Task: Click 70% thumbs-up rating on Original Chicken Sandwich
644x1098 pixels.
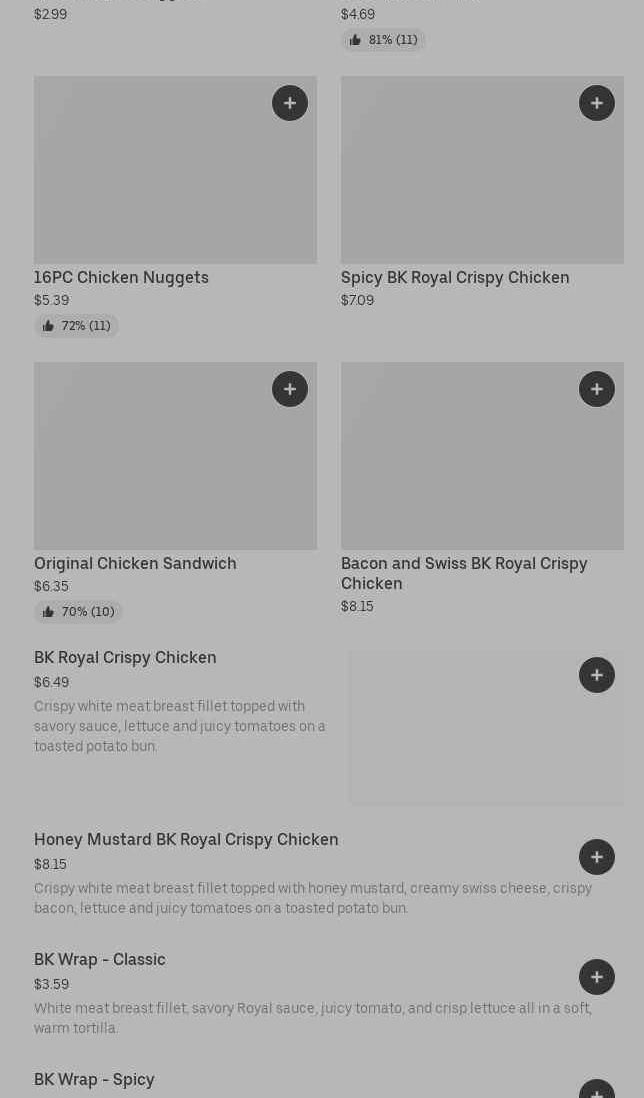Action: coord(79,612)
